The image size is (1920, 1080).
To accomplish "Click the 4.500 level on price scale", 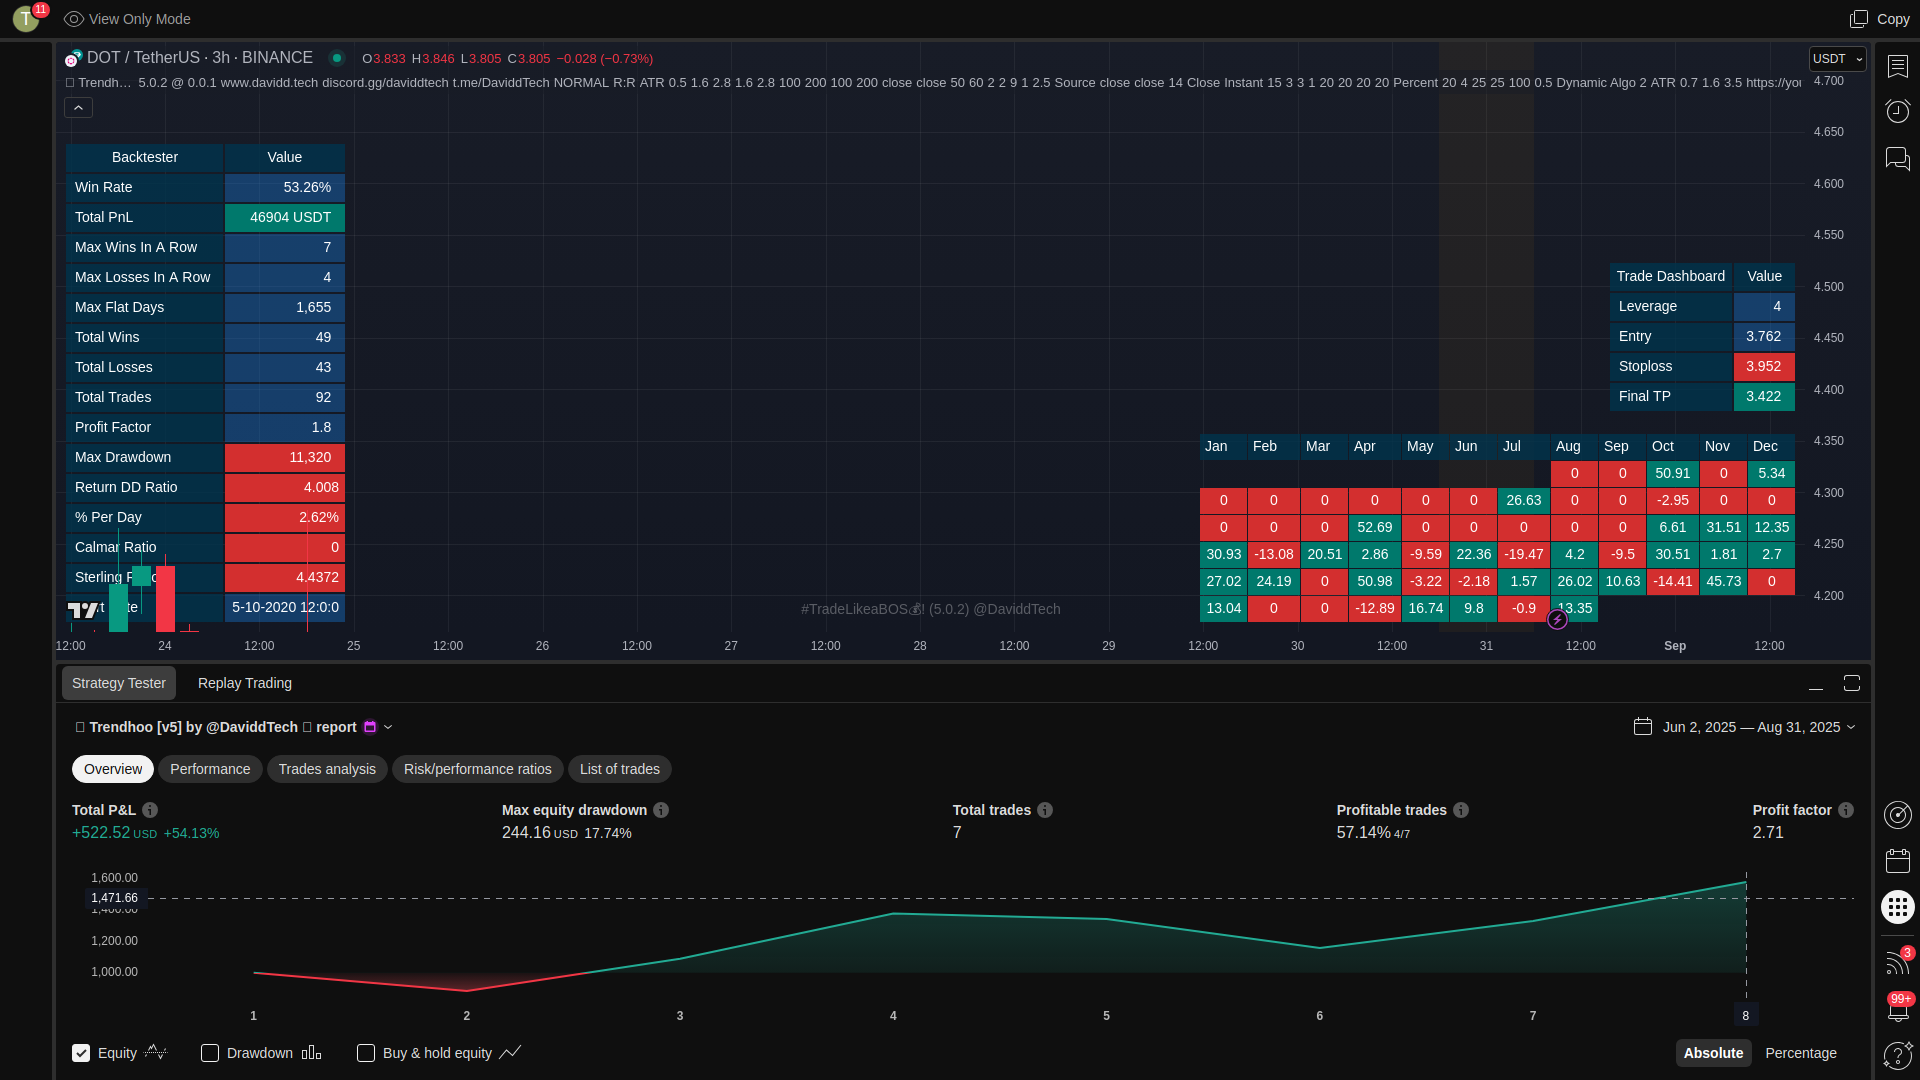I will point(1829,287).
